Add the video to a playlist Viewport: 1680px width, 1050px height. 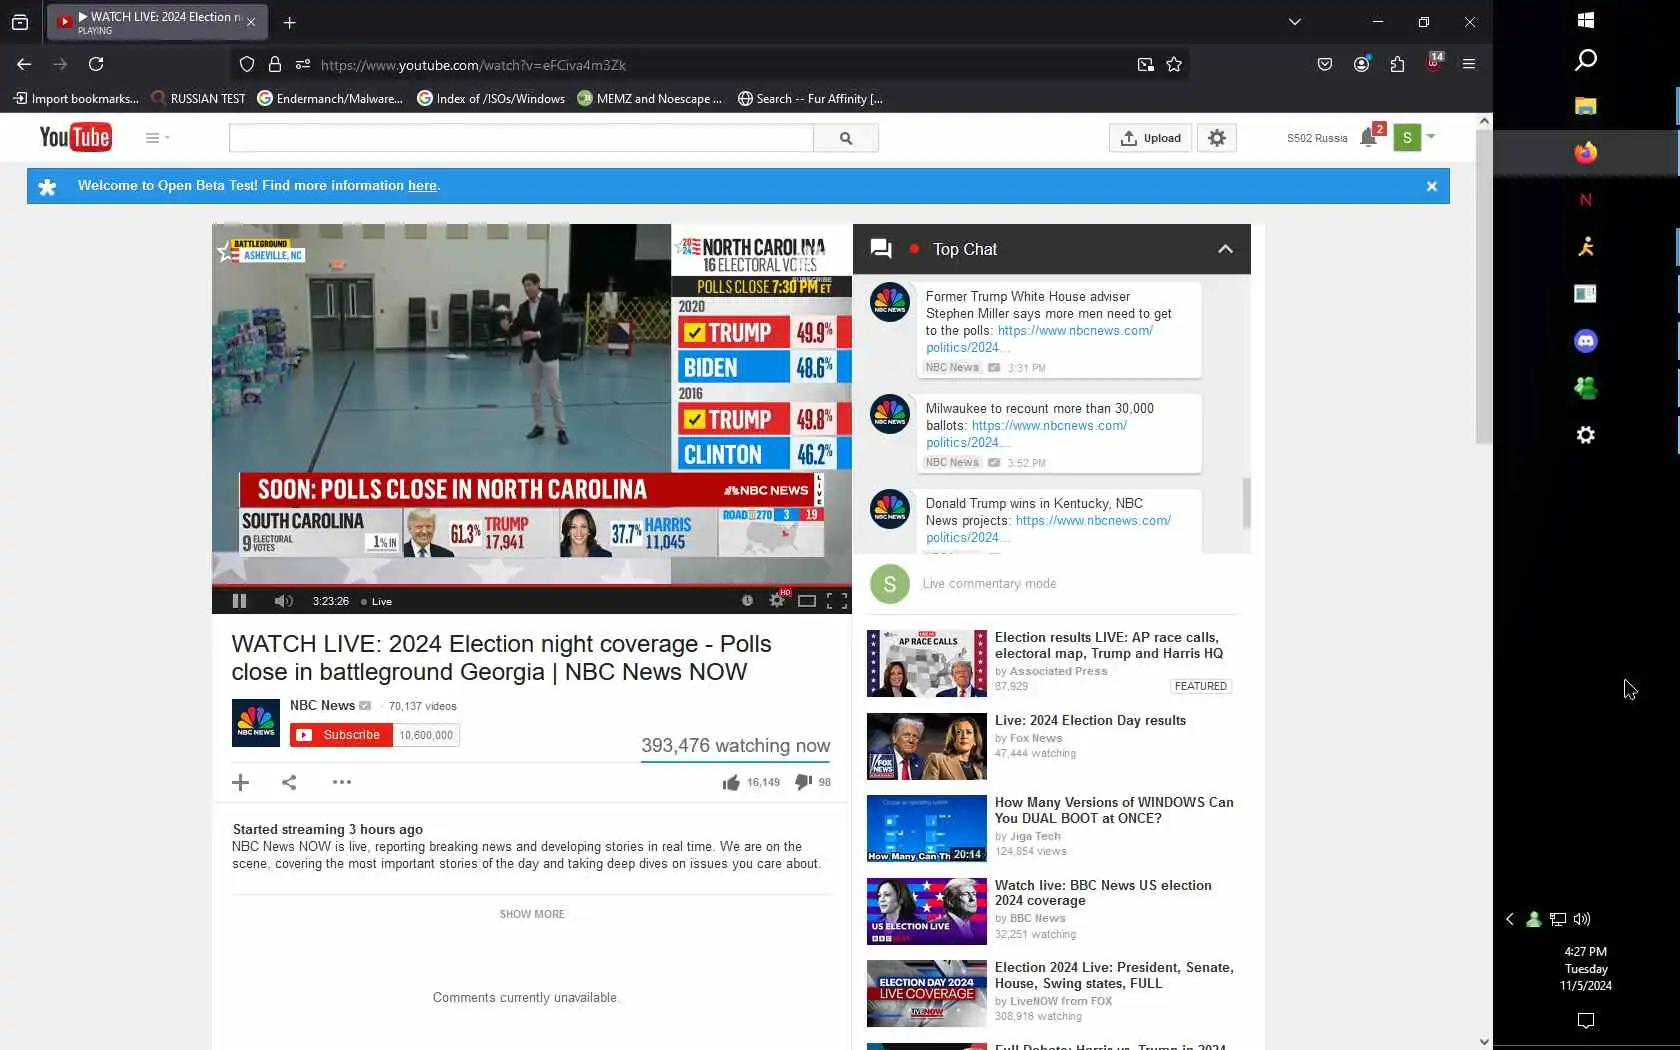tap(240, 782)
